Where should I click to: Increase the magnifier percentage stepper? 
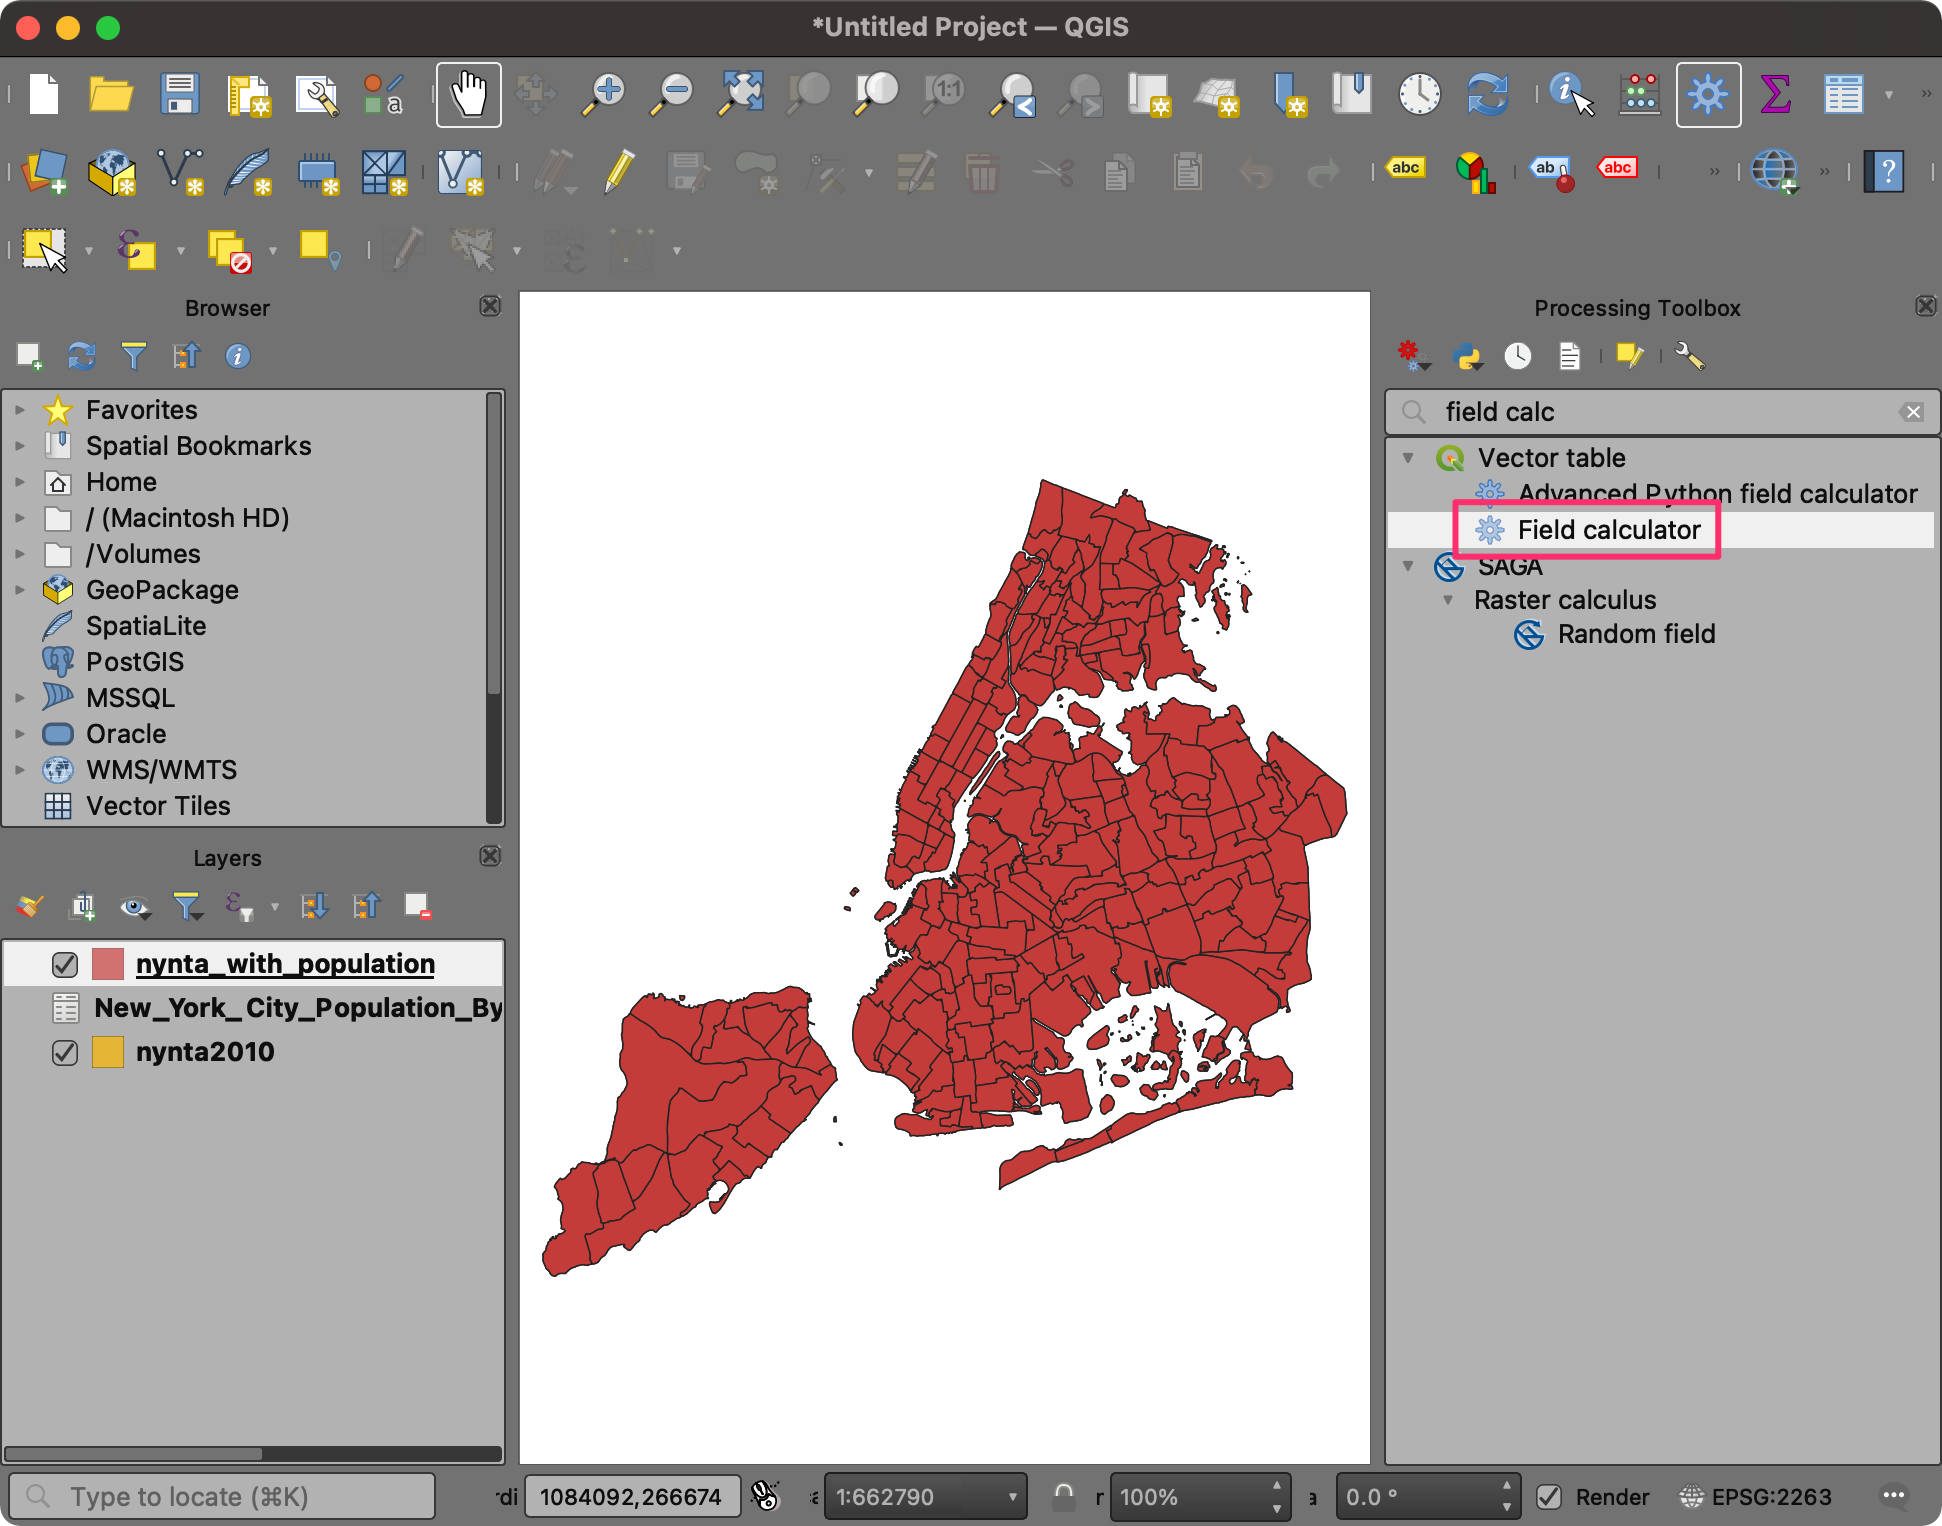pos(1277,1486)
